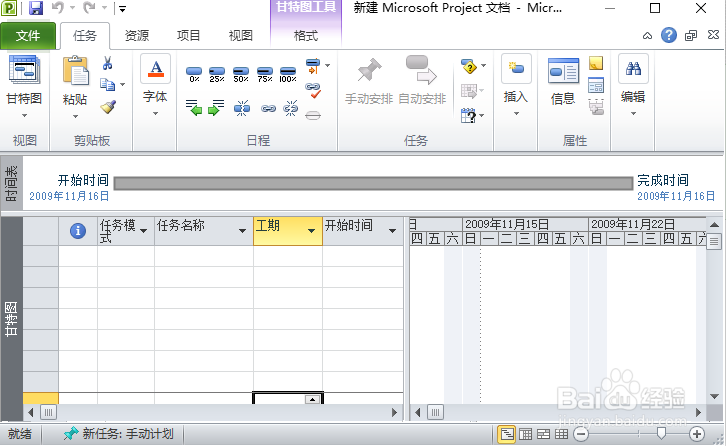Click the Save icon in quick access toolbar

click(36, 7)
